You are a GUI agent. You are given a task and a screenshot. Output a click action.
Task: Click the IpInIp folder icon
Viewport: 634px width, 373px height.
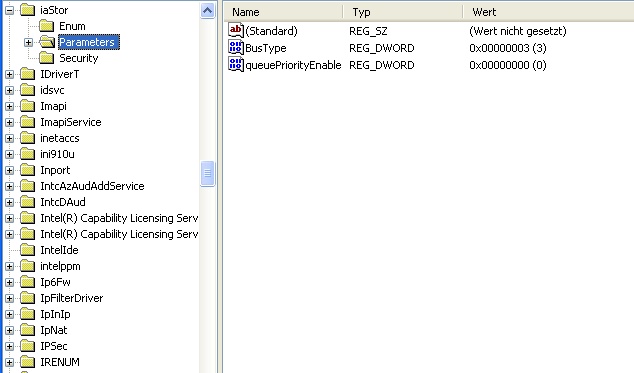pos(27,314)
